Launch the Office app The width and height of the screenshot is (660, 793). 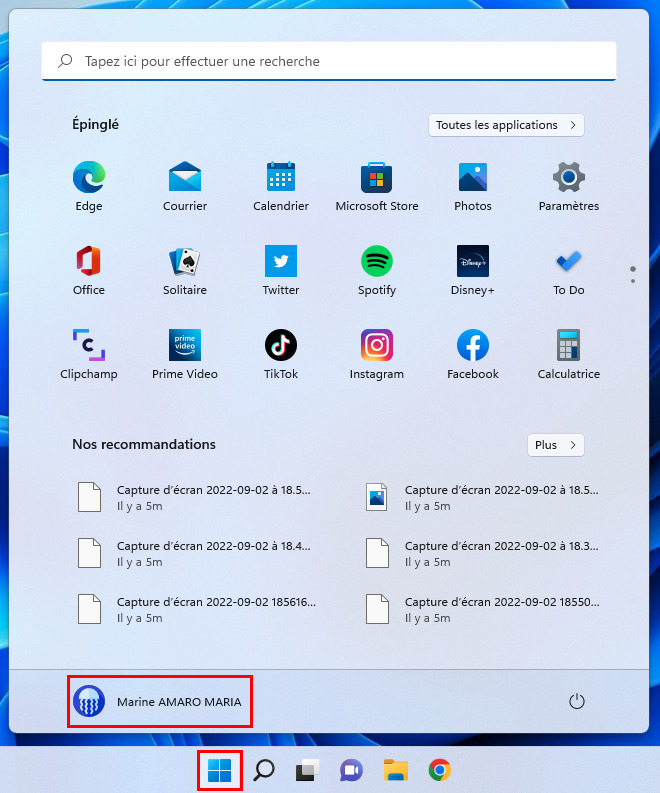[x=89, y=270]
